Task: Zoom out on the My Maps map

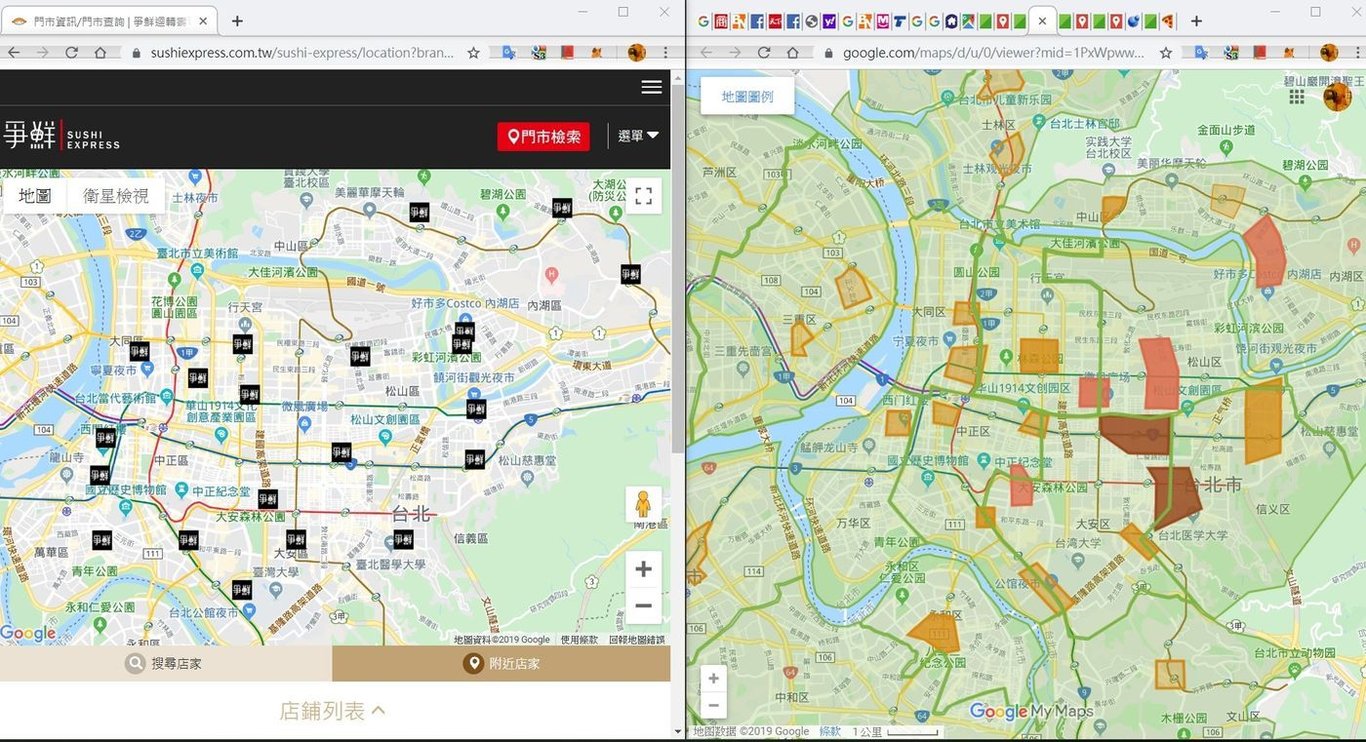Action: tap(713, 705)
